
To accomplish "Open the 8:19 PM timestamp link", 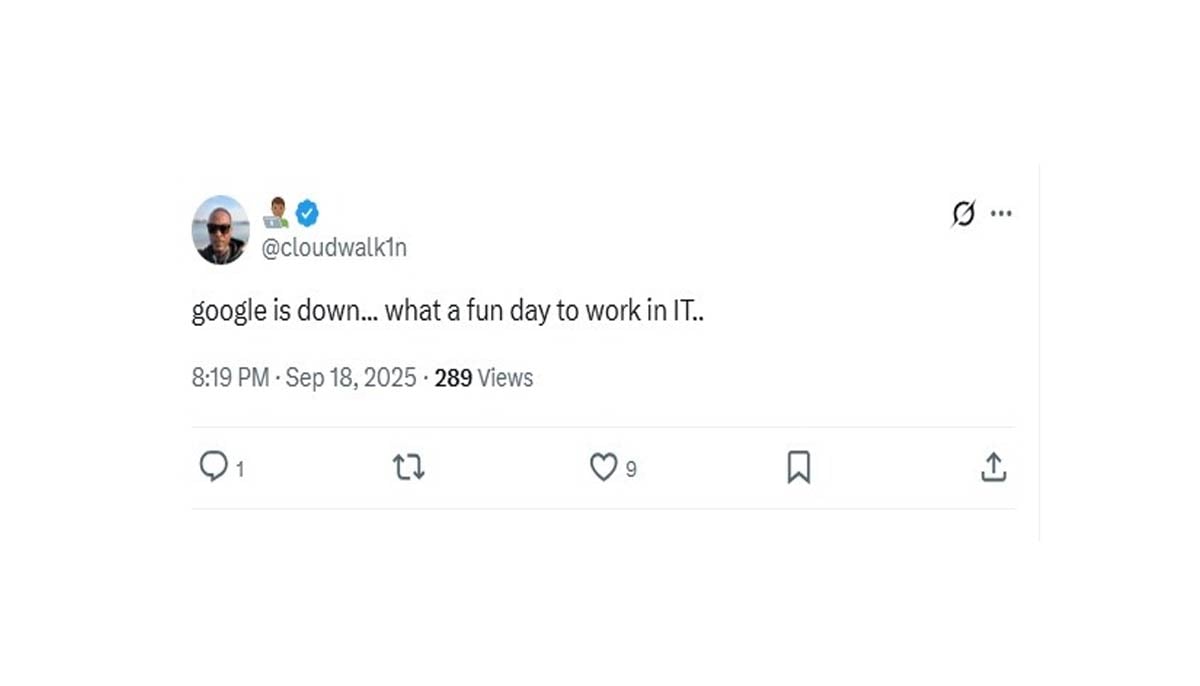I will tap(230, 378).
